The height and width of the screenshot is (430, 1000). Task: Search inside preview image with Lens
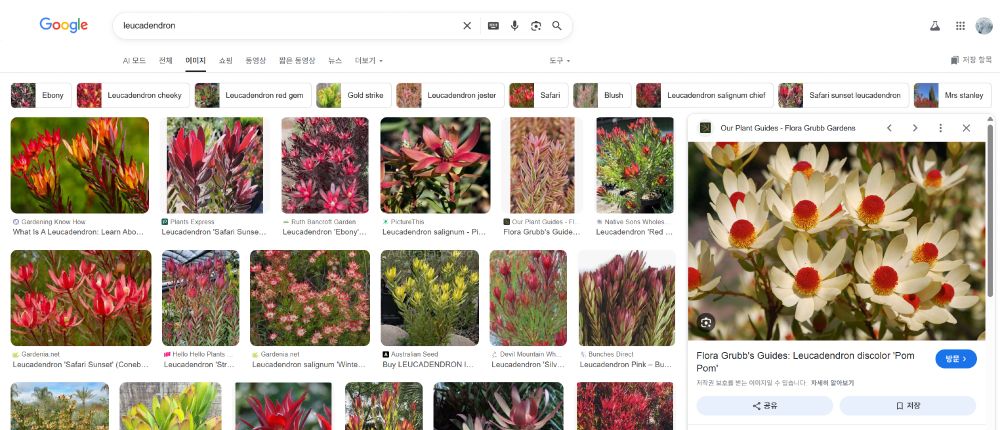705,322
